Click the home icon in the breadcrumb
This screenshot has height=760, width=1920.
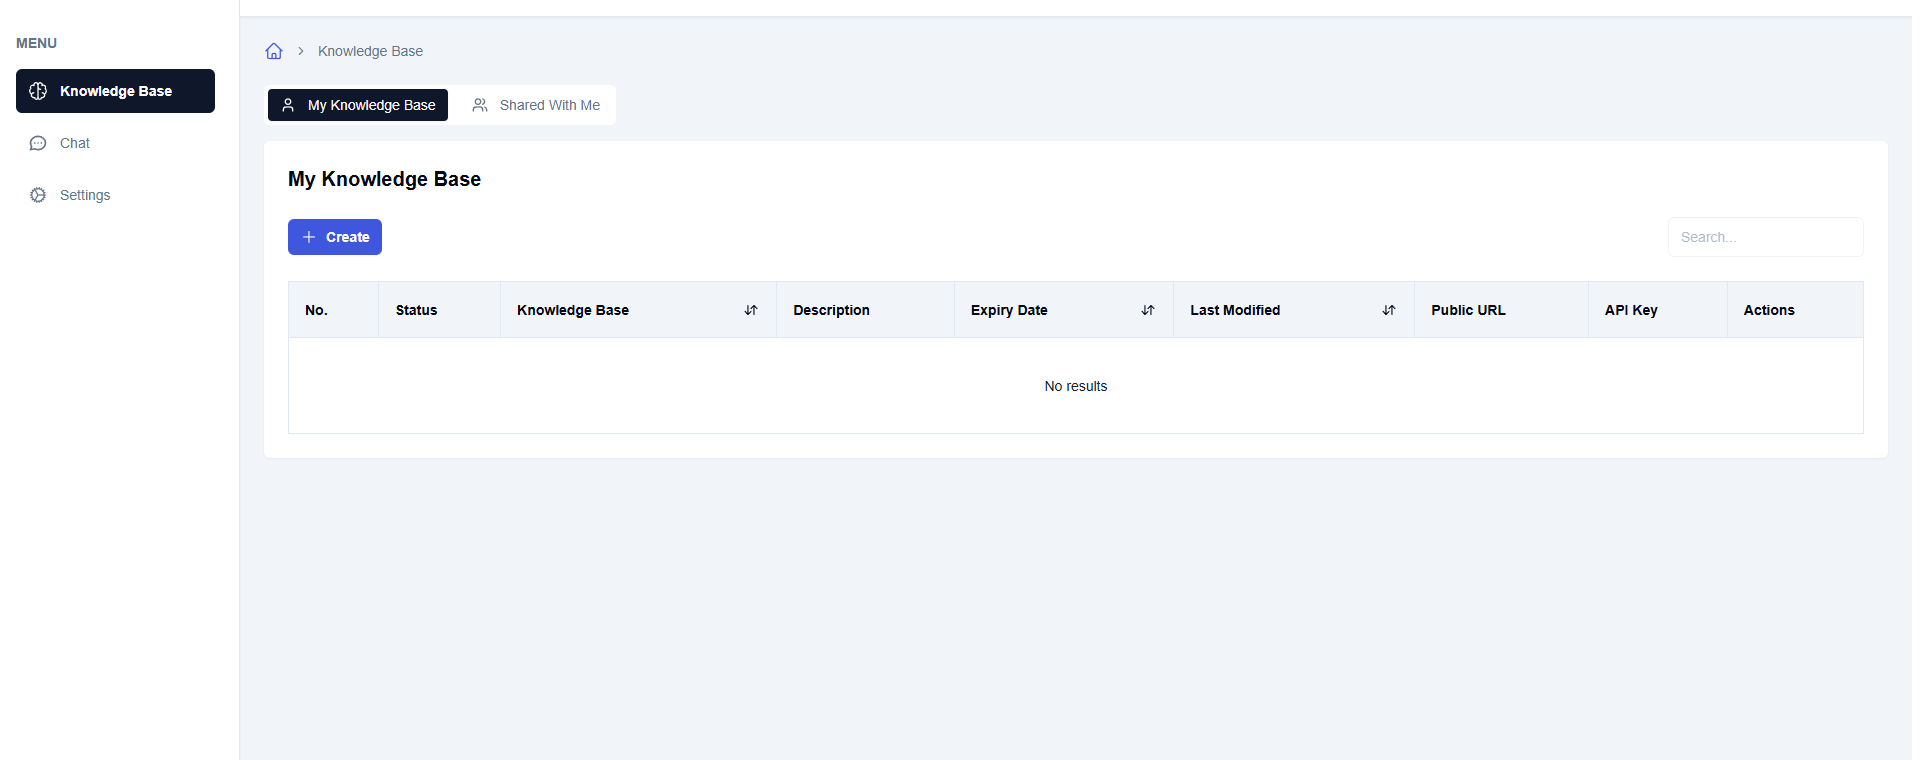pos(274,51)
